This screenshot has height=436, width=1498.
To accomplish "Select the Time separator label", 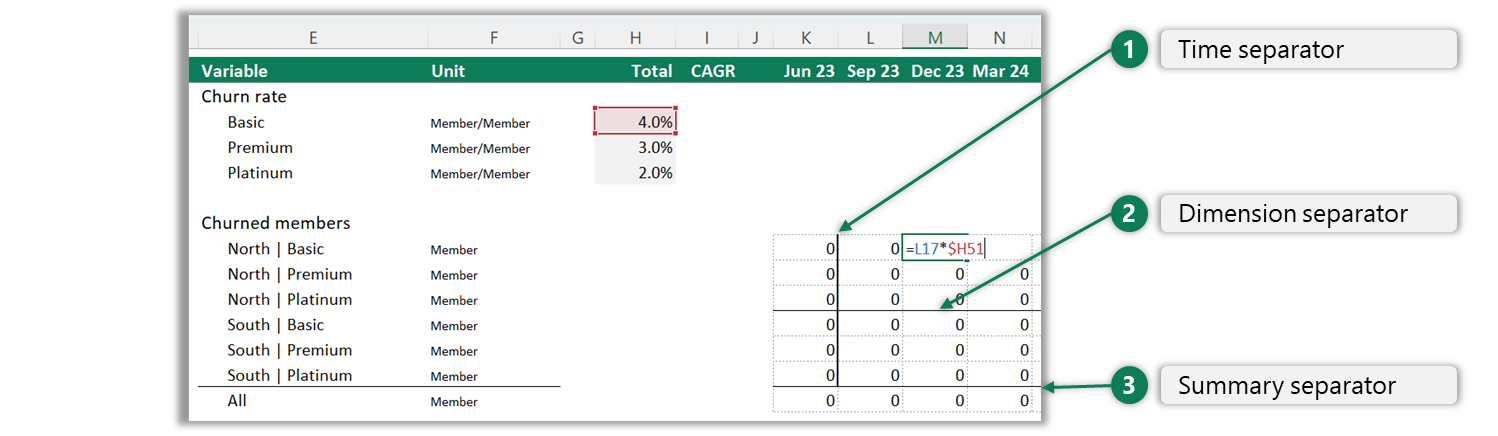I will 1307,50.
